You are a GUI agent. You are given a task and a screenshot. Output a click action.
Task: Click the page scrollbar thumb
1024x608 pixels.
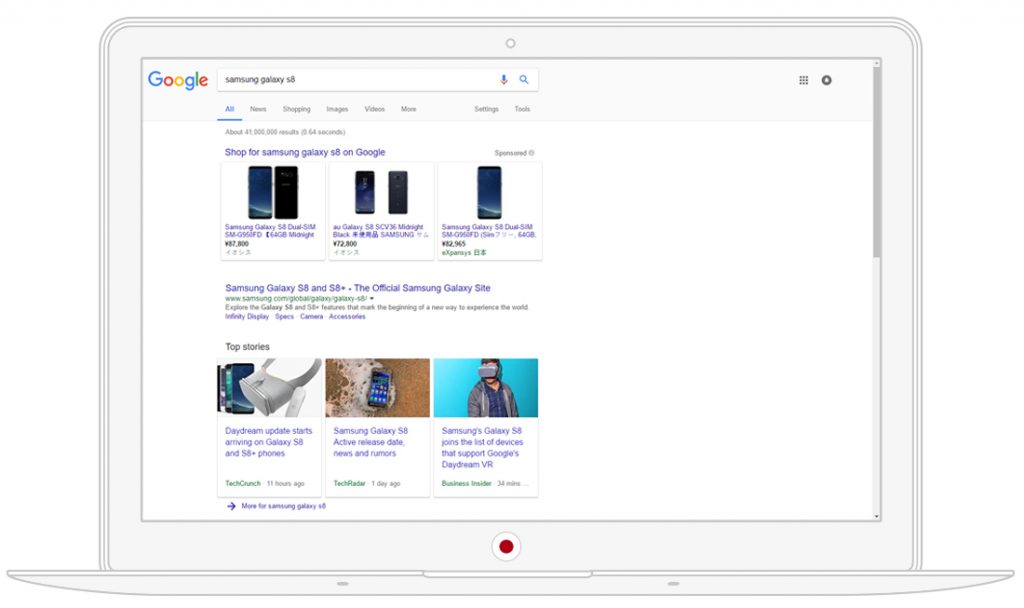click(876, 163)
